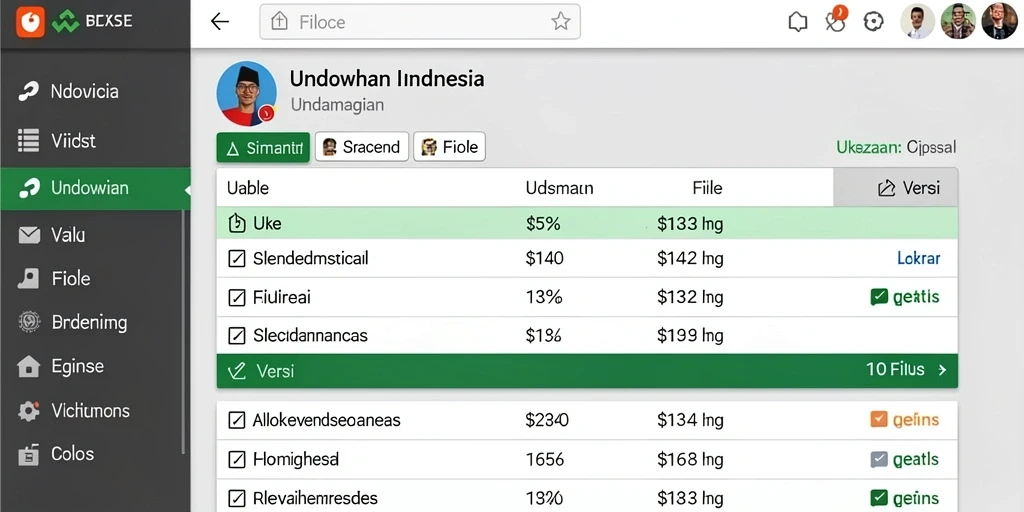The height and width of the screenshot is (512, 1024).
Task: Click $199 lng in Slecidannancas row
Action: coord(690,336)
